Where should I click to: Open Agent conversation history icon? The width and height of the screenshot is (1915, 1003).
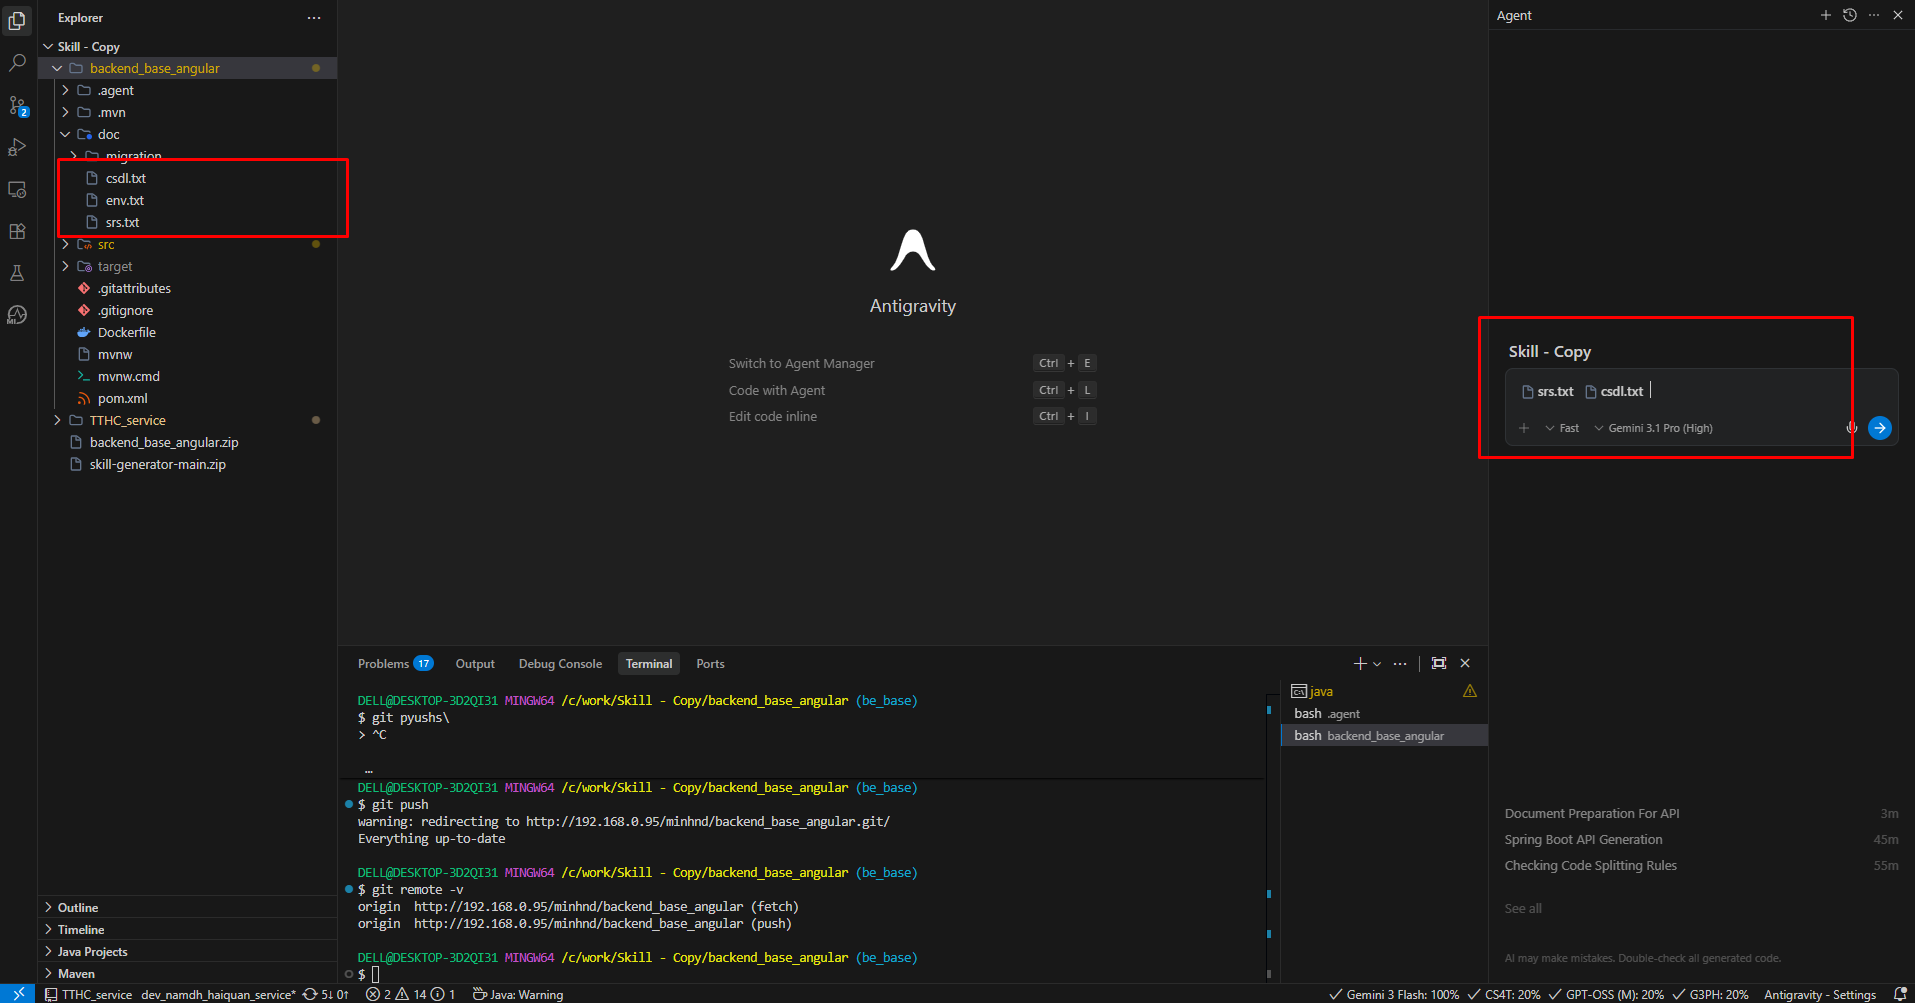click(1849, 15)
